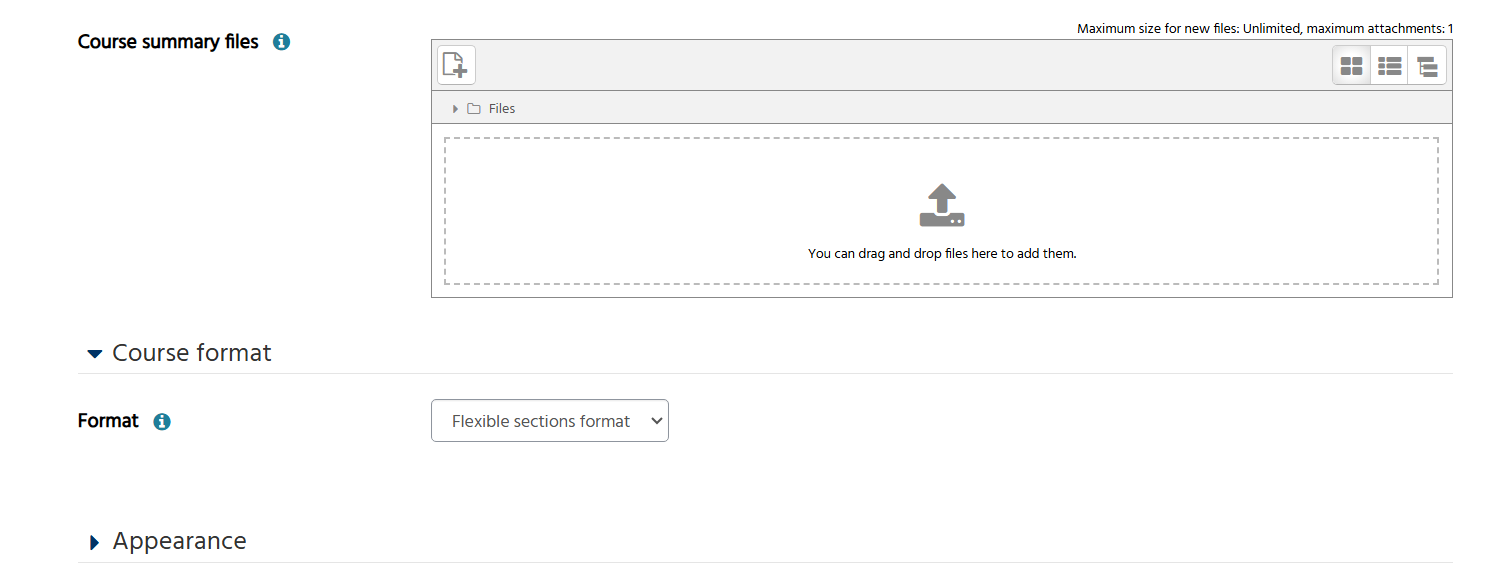Open help for Course summary files

(281, 42)
